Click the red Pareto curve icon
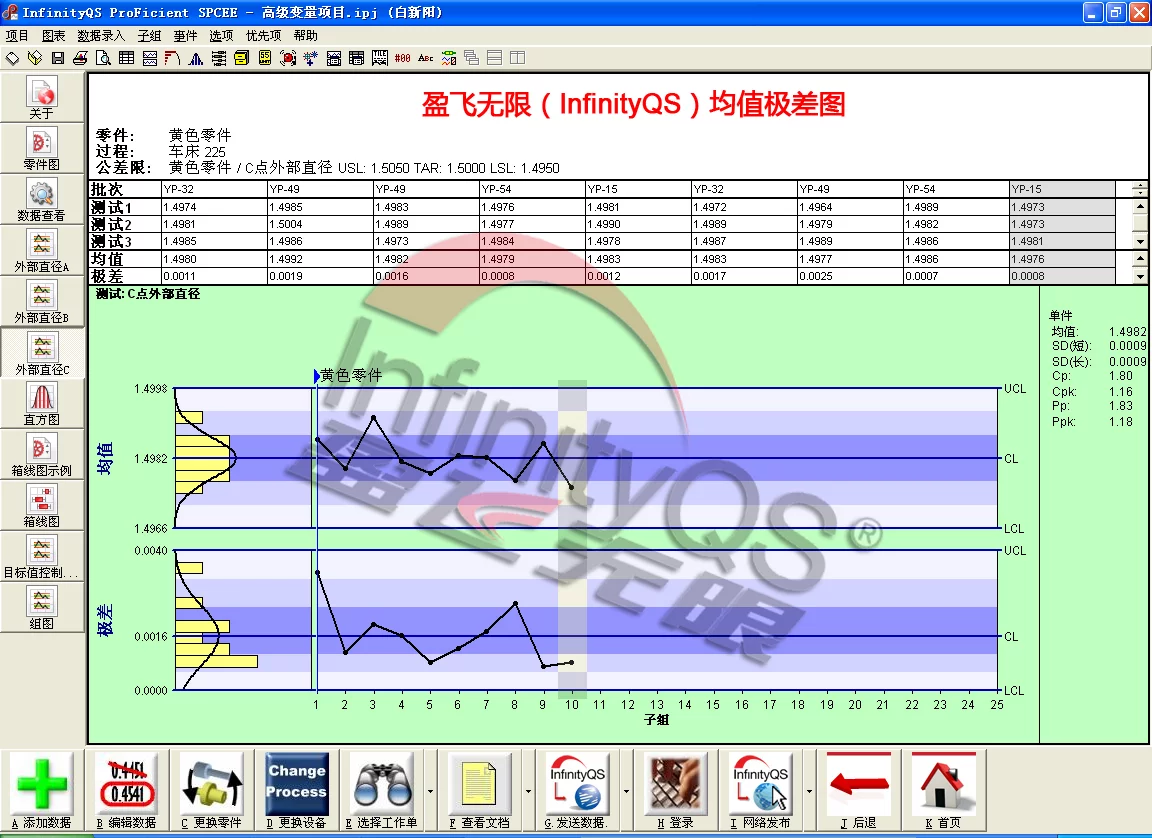This screenshot has width=1152, height=838. (173, 58)
